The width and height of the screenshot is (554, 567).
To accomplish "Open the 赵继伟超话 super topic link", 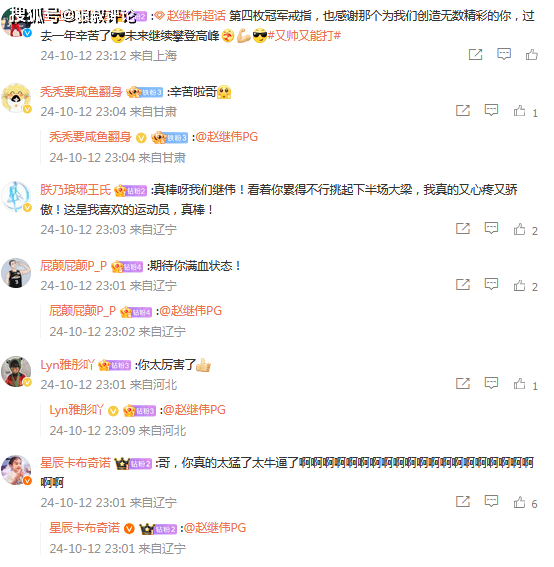I will 196,16.
